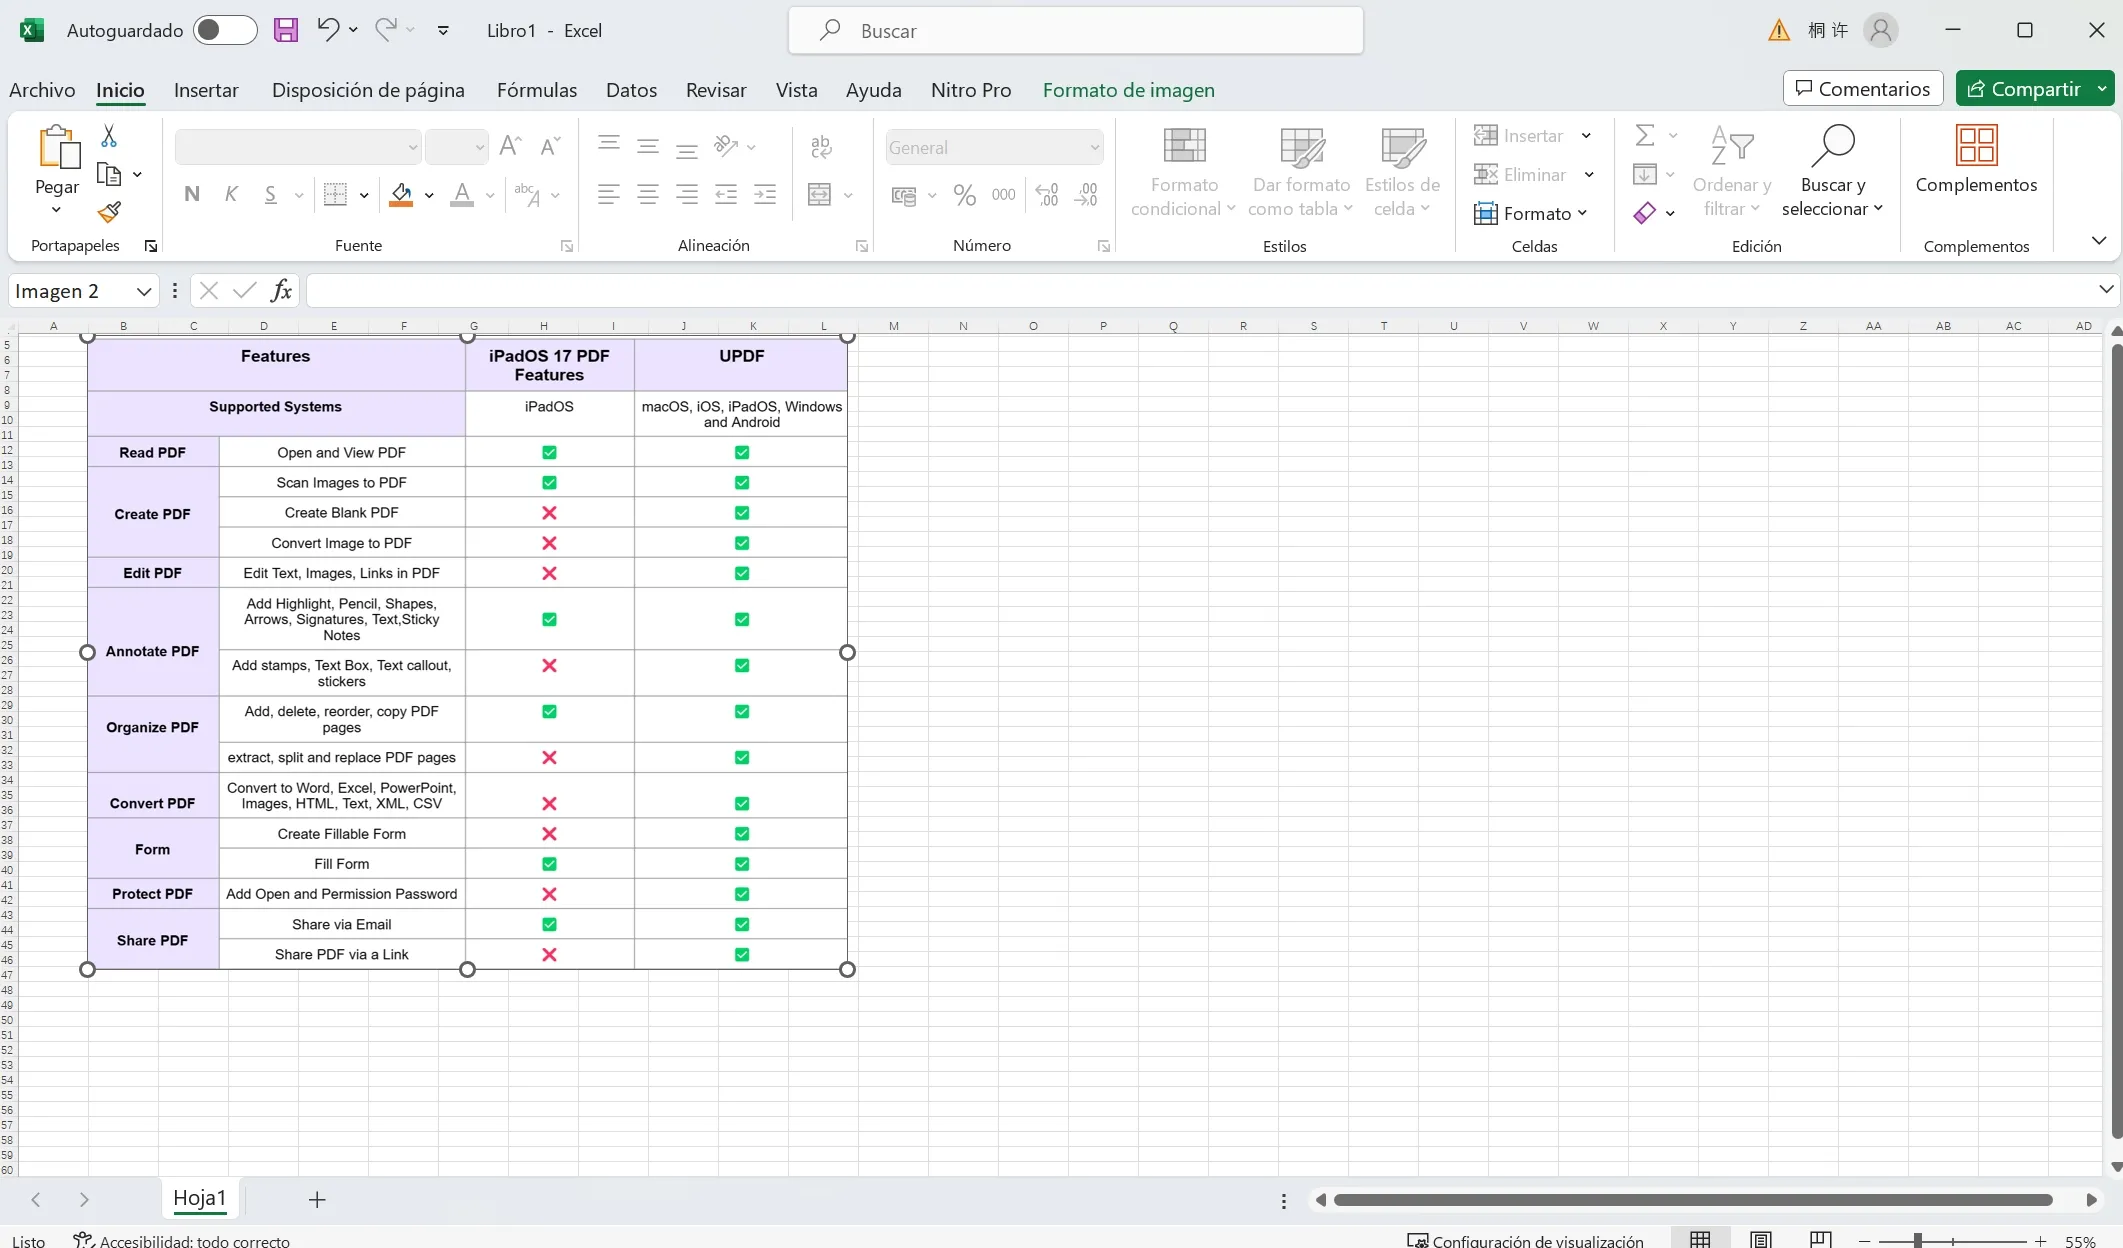Open the font name dropdown
The image size is (2123, 1248).
[x=412, y=147]
